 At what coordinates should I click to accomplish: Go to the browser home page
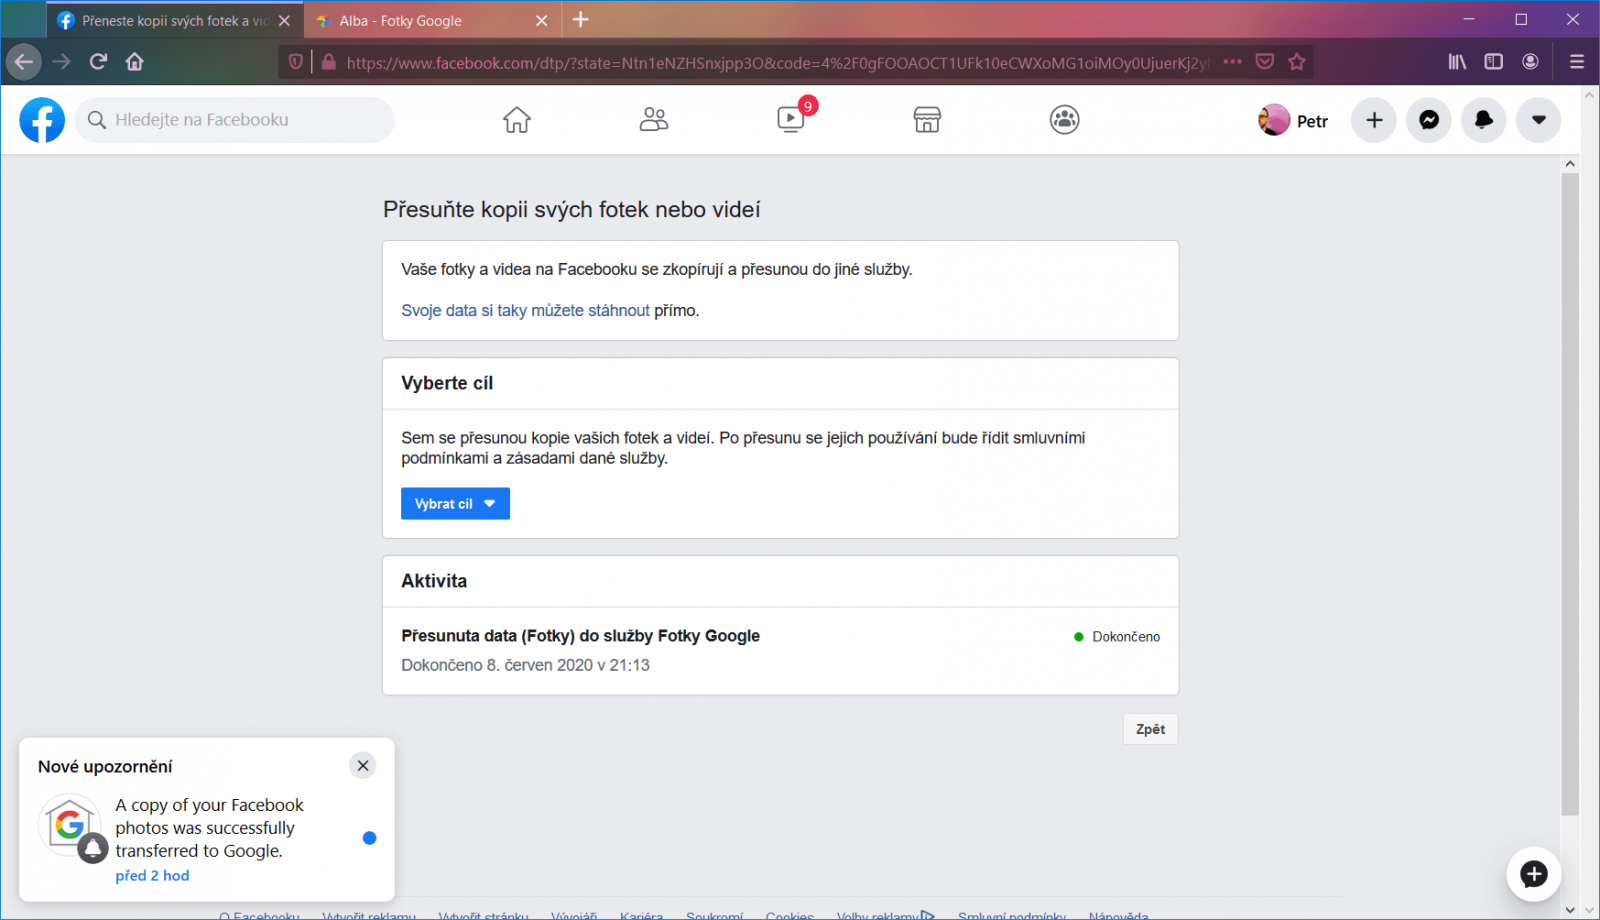coord(135,62)
